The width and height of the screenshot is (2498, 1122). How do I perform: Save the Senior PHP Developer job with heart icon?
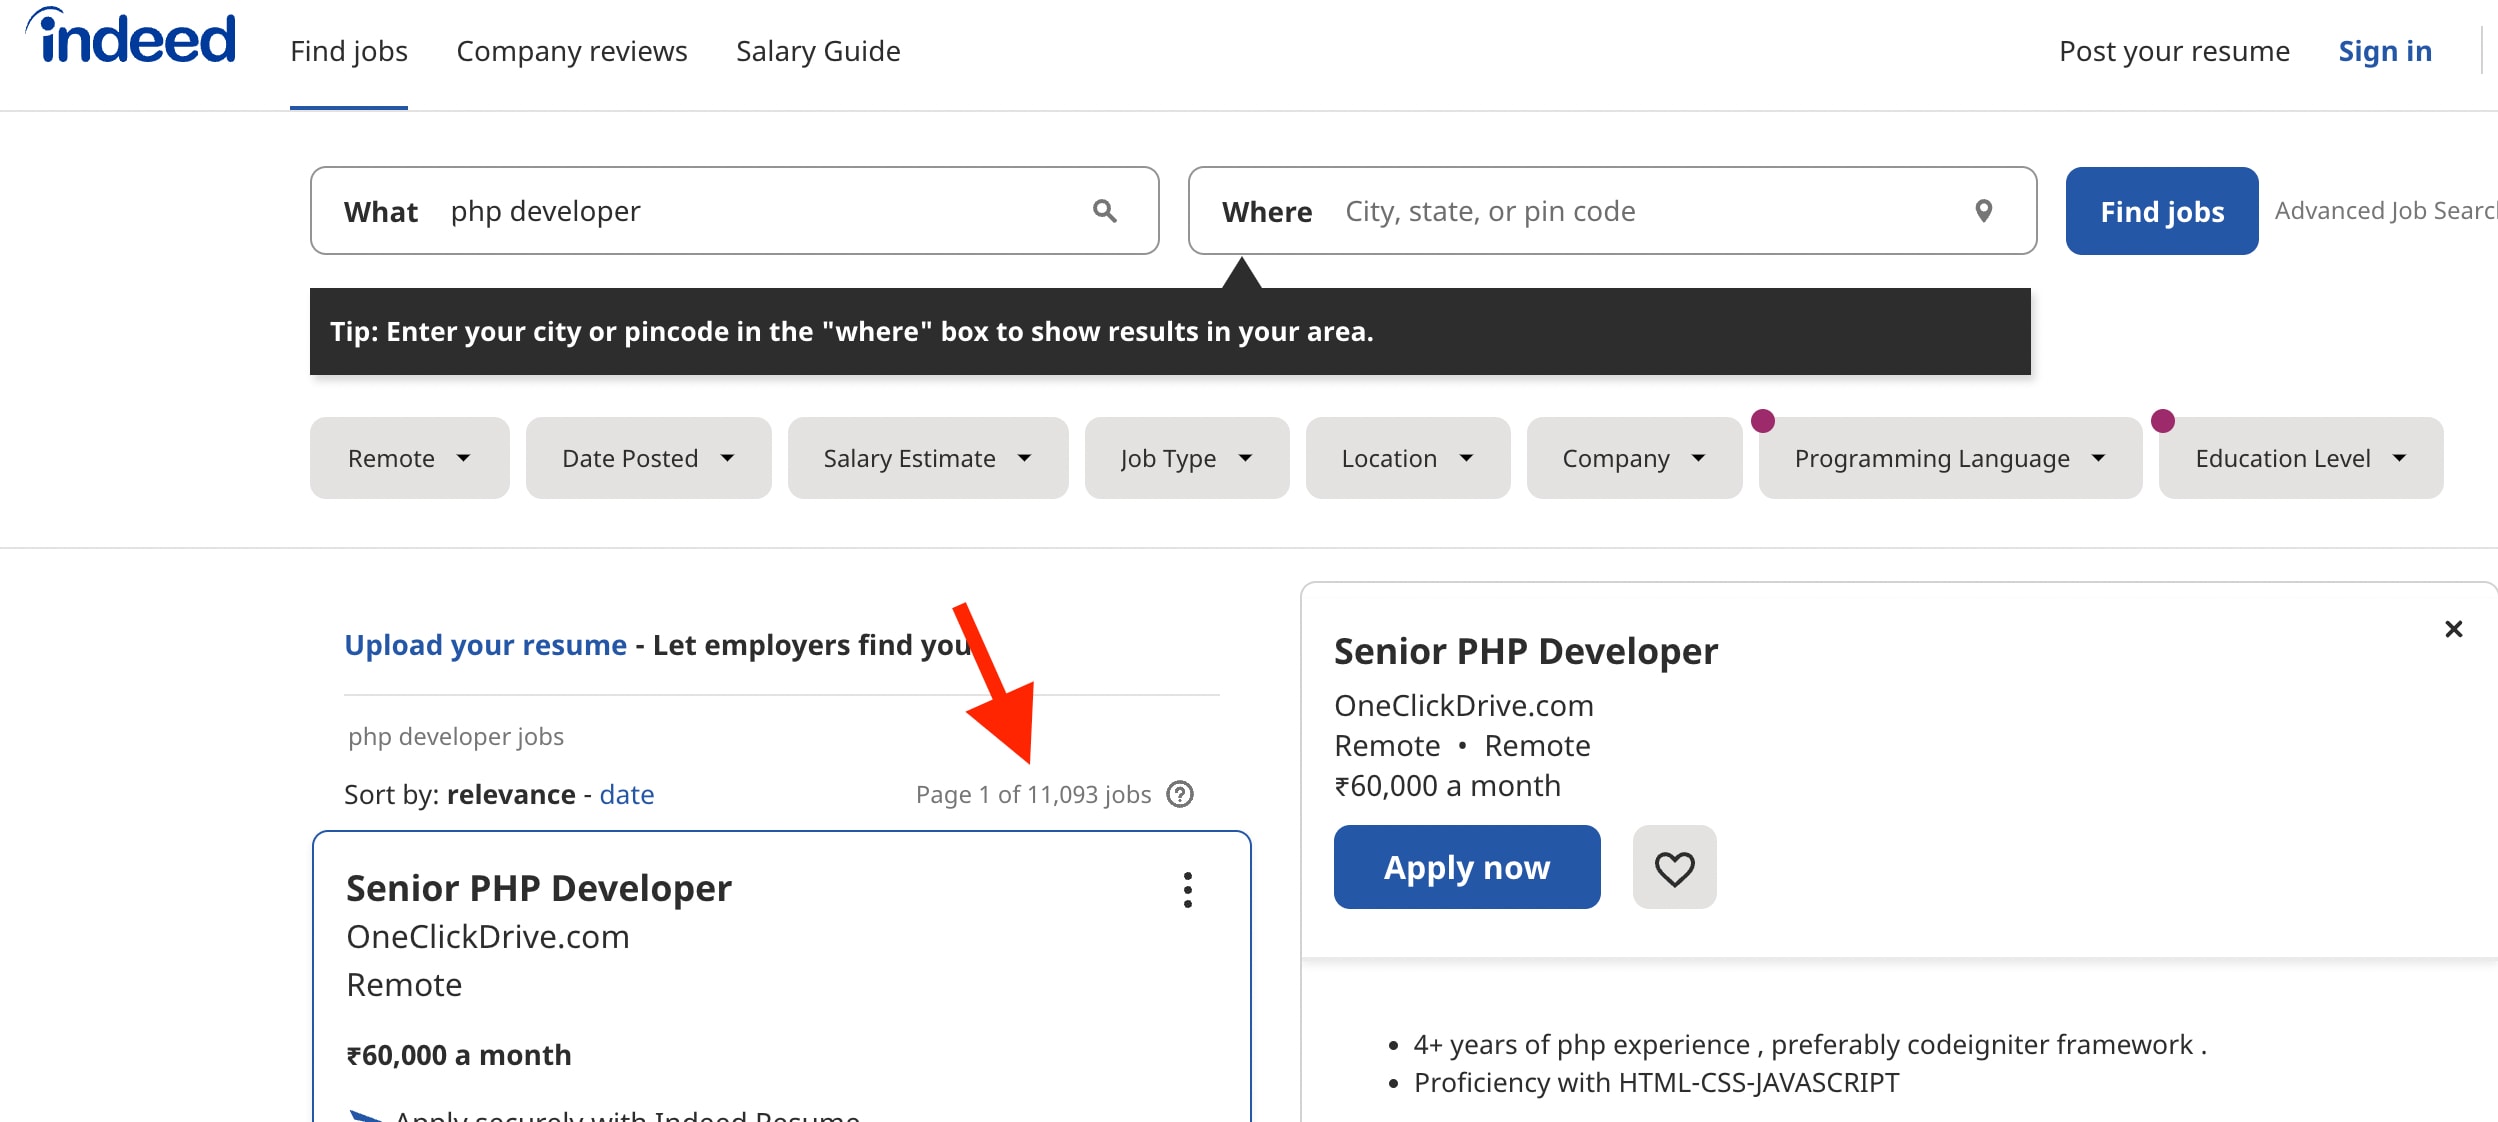[1673, 867]
